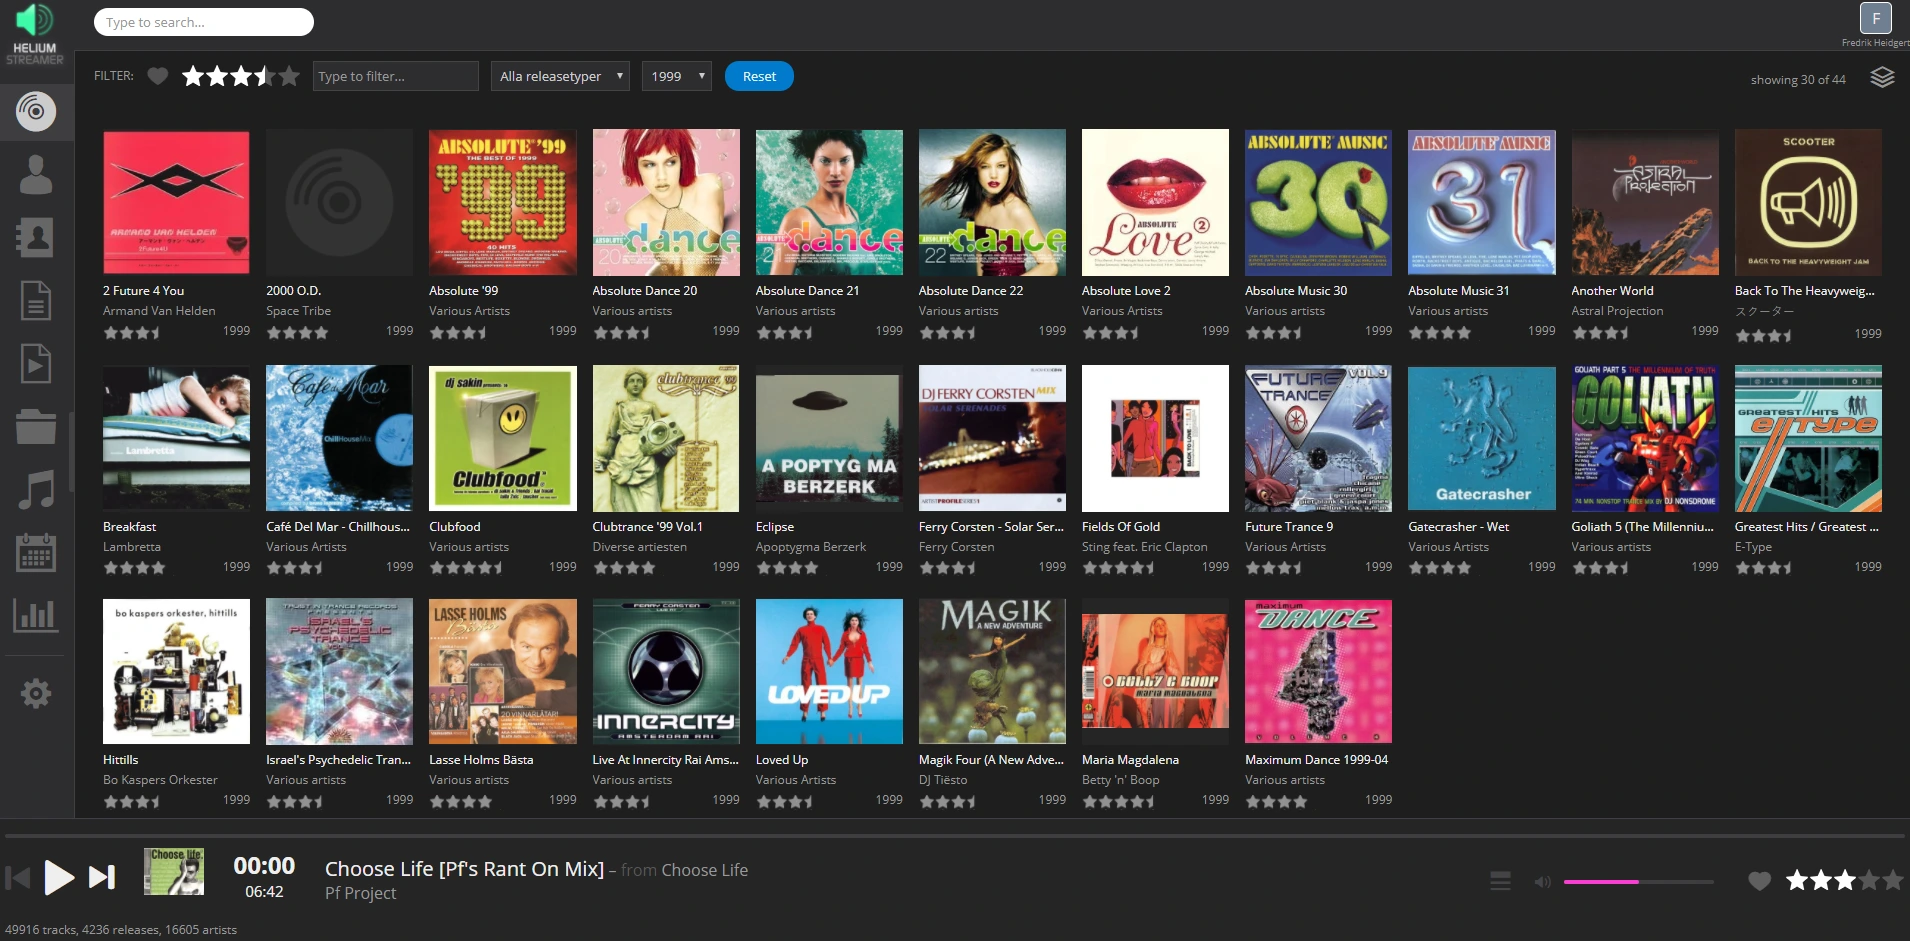Open the Choose Life album link in player
Viewport: 1910px width, 941px height.
coord(705,870)
